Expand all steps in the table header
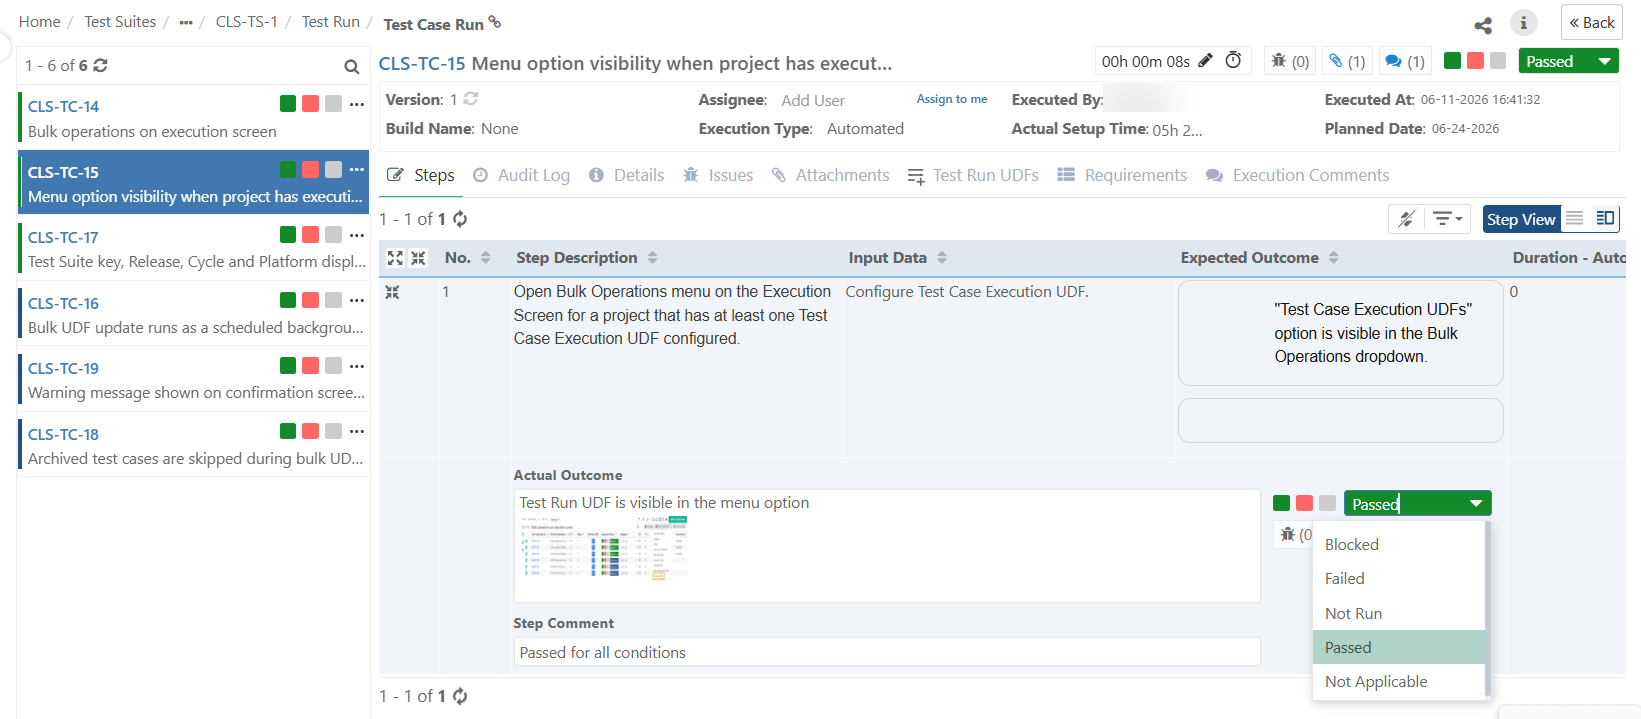The height and width of the screenshot is (719, 1641). pyautogui.click(x=395, y=258)
